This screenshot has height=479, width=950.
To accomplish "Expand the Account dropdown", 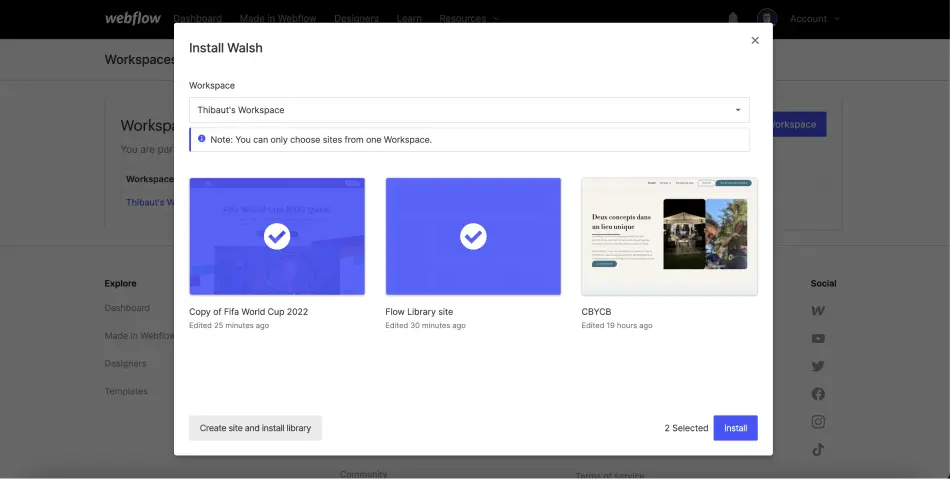I will pyautogui.click(x=815, y=19).
